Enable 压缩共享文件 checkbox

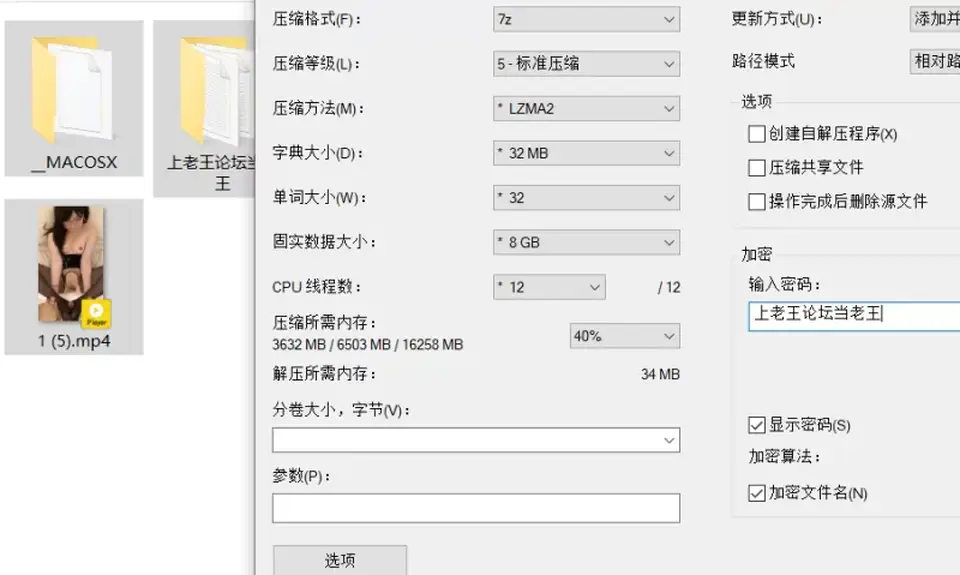click(x=757, y=168)
